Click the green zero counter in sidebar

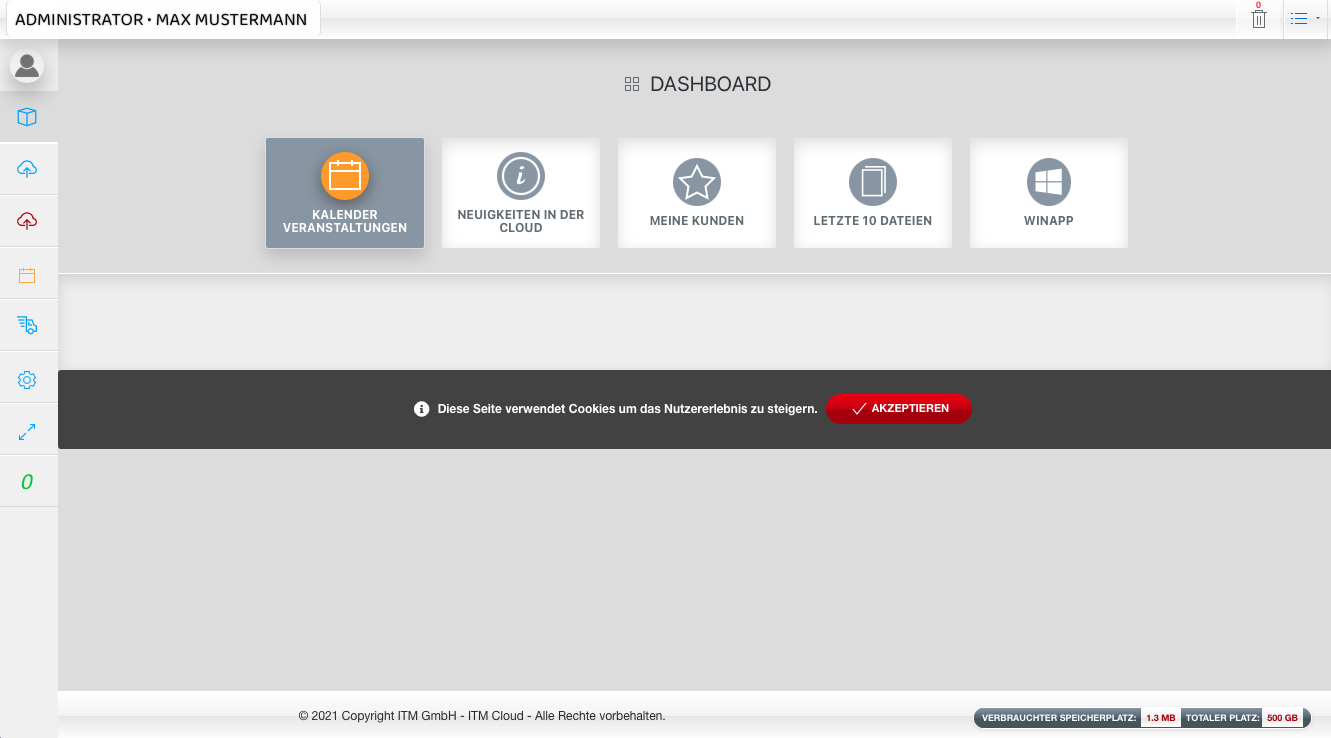coord(27,482)
